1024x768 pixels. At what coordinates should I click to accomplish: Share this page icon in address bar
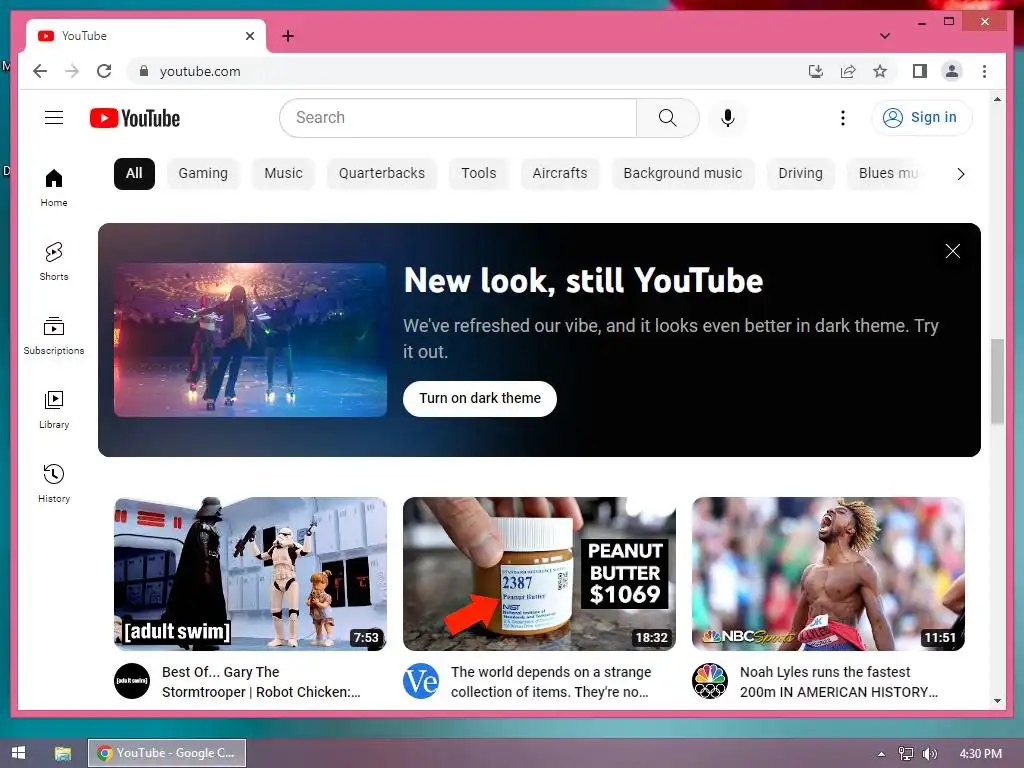[x=848, y=71]
